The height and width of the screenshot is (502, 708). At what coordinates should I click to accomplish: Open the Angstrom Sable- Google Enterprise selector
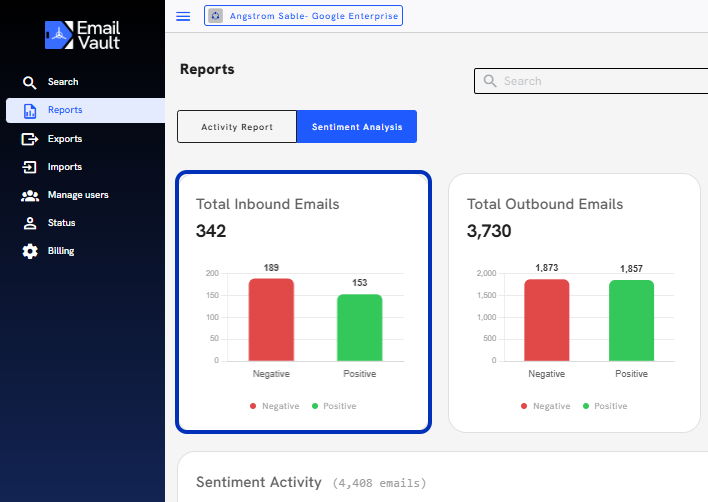(x=303, y=16)
